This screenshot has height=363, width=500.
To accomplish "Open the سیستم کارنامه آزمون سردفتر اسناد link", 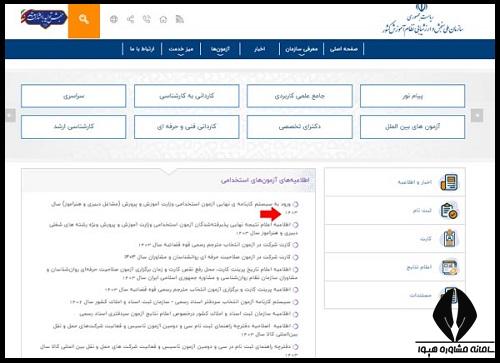I will pos(180,302).
